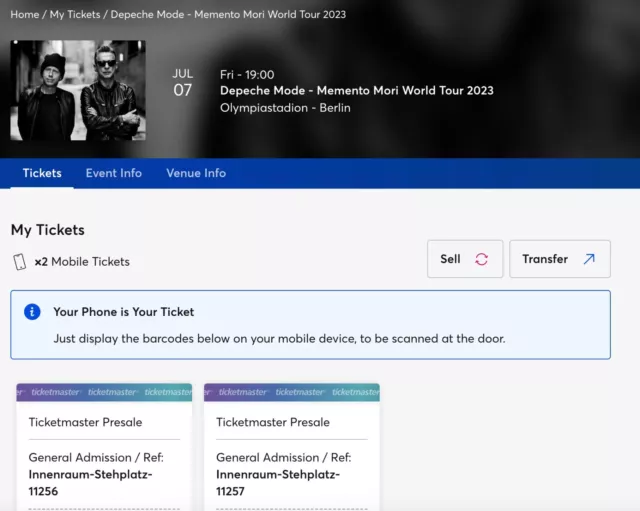
Task: Select the Tickets tab
Action: coord(42,173)
